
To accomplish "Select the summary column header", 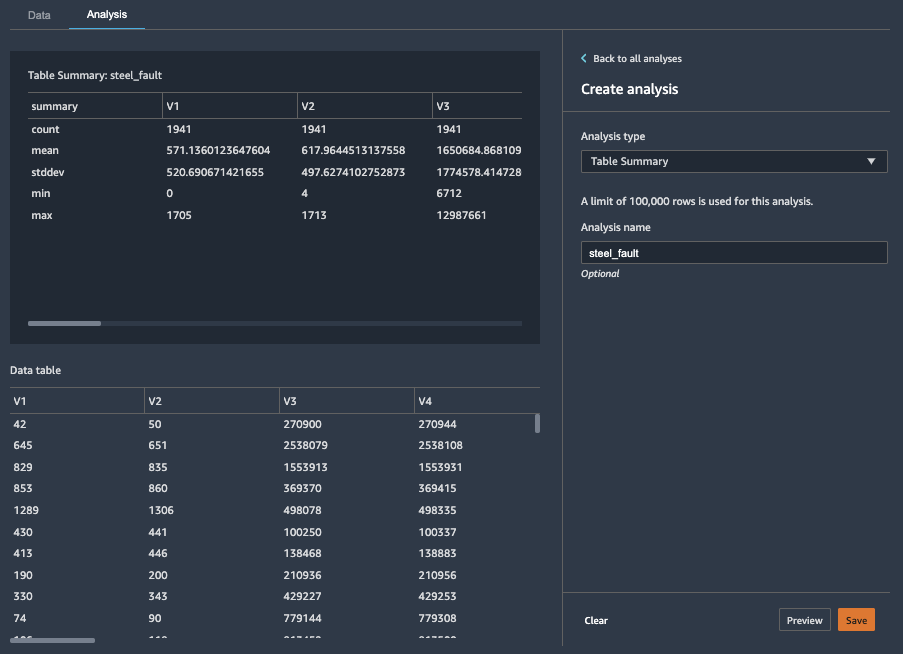I will tap(55, 106).
